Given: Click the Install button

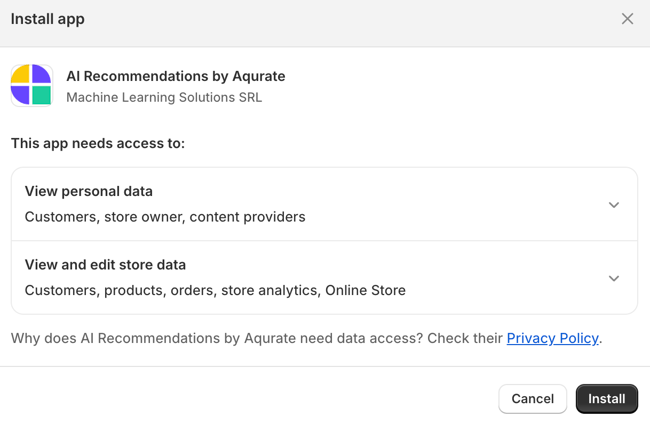Looking at the screenshot, I should click(x=606, y=398).
